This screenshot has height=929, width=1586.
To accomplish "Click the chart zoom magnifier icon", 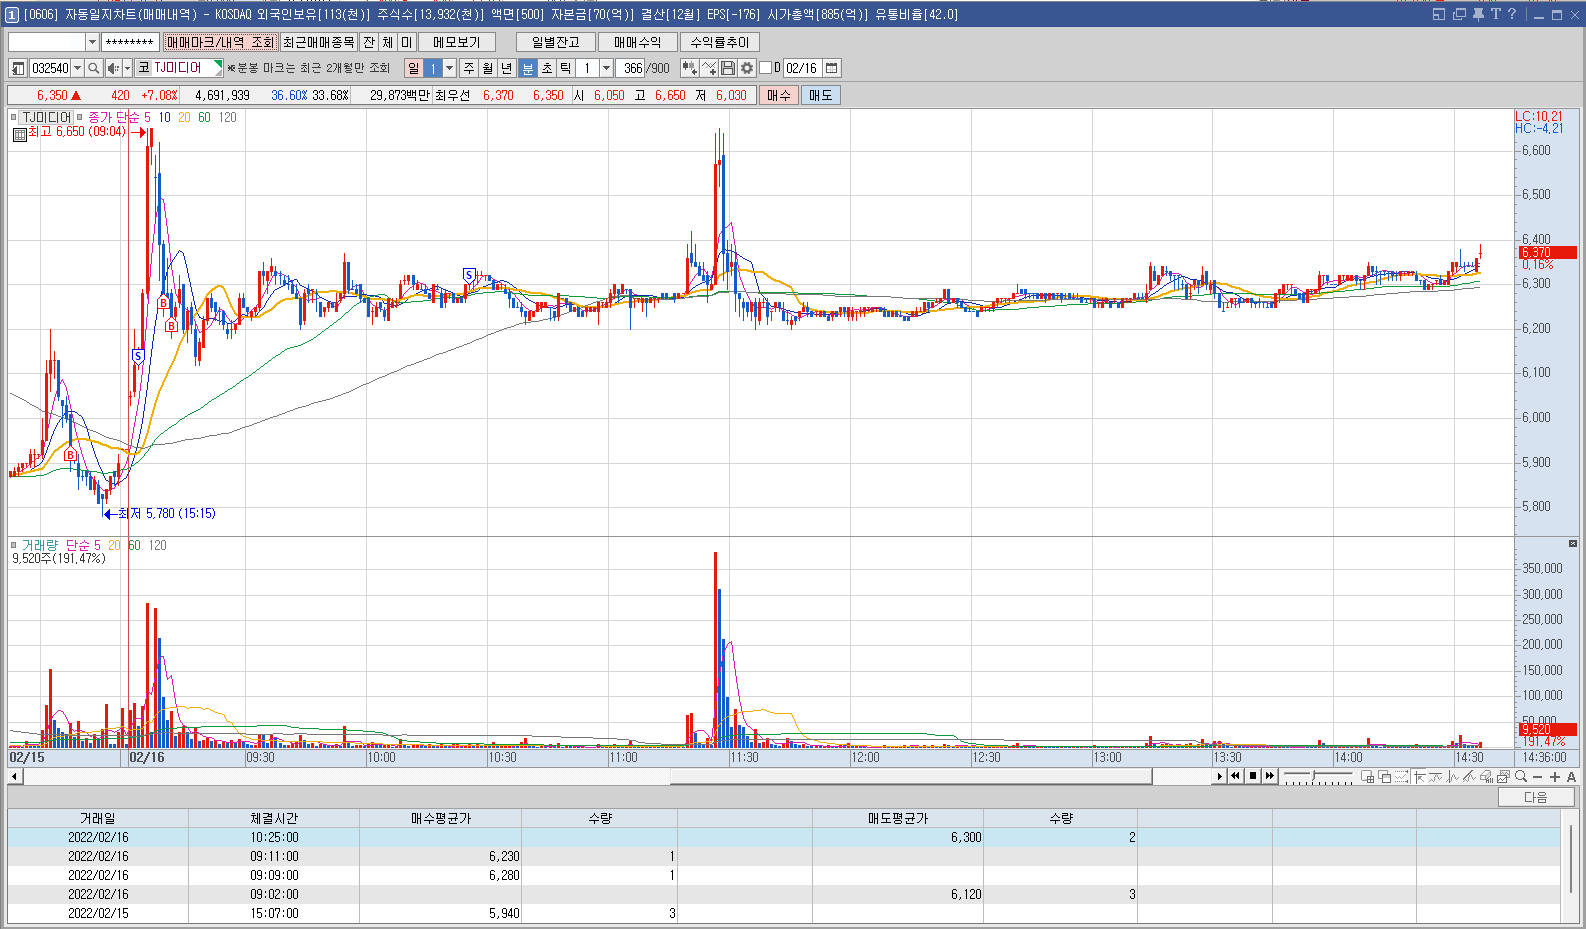I will [x=1521, y=776].
